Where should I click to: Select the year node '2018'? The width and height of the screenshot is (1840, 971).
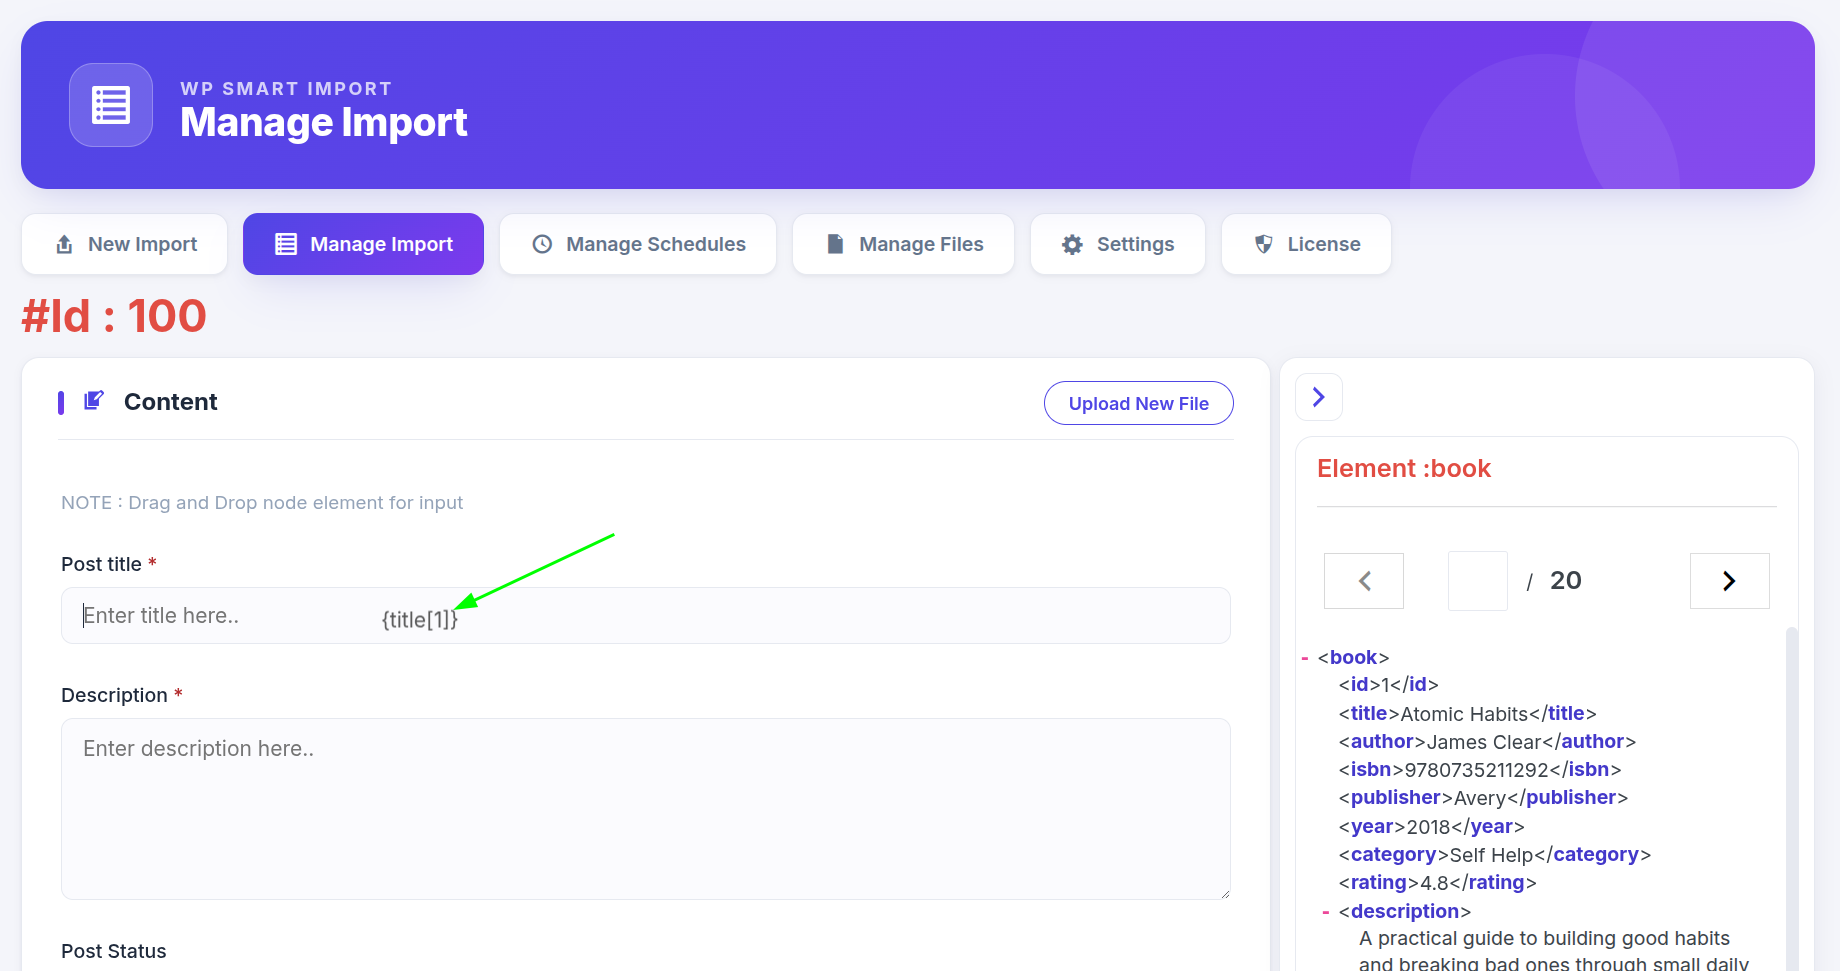[x=1432, y=827]
